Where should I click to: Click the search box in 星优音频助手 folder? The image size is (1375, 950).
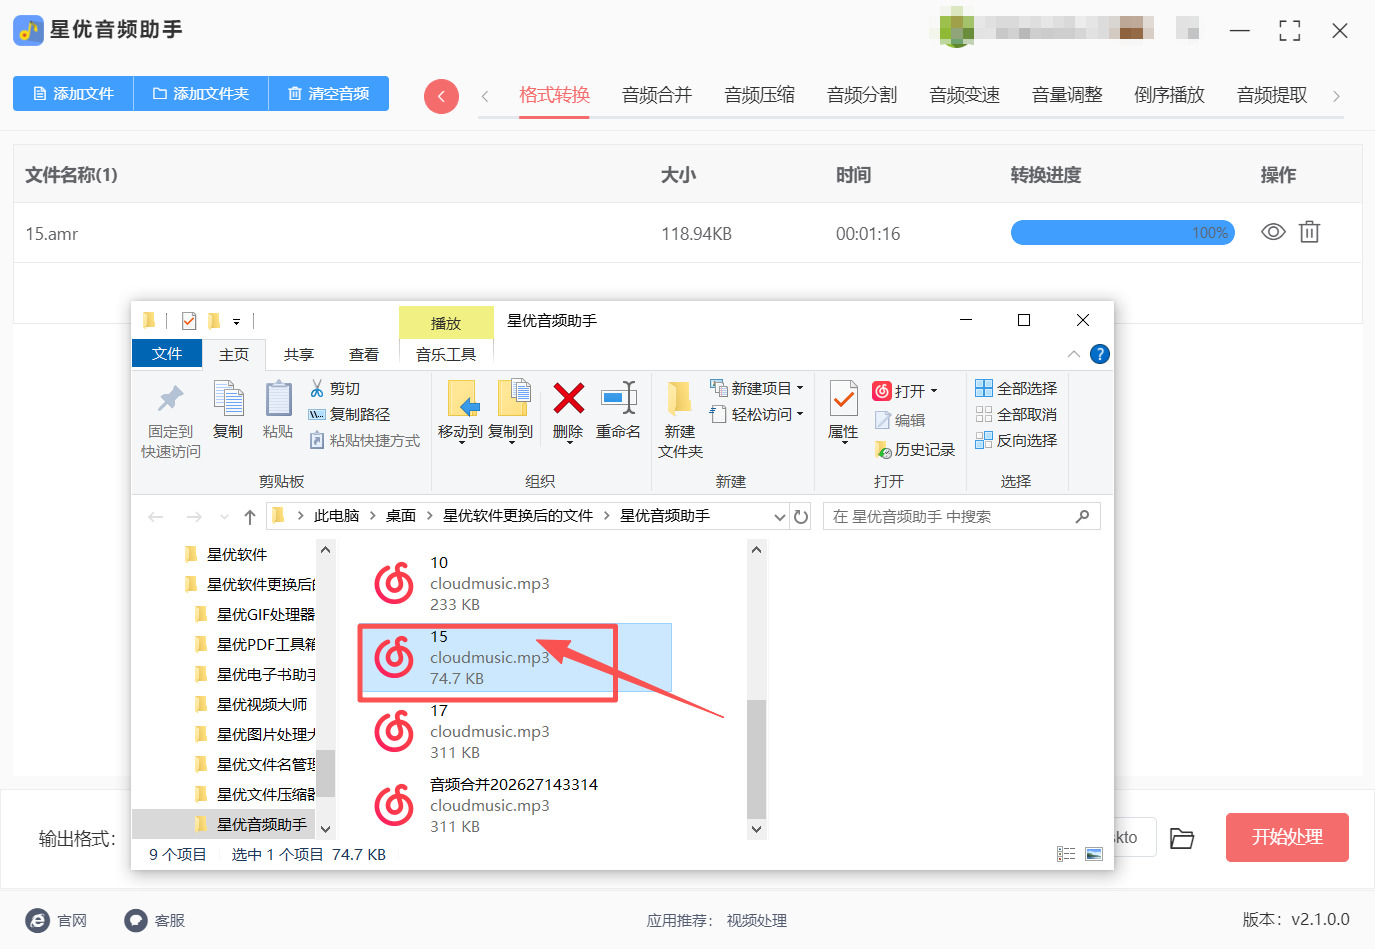point(961,517)
